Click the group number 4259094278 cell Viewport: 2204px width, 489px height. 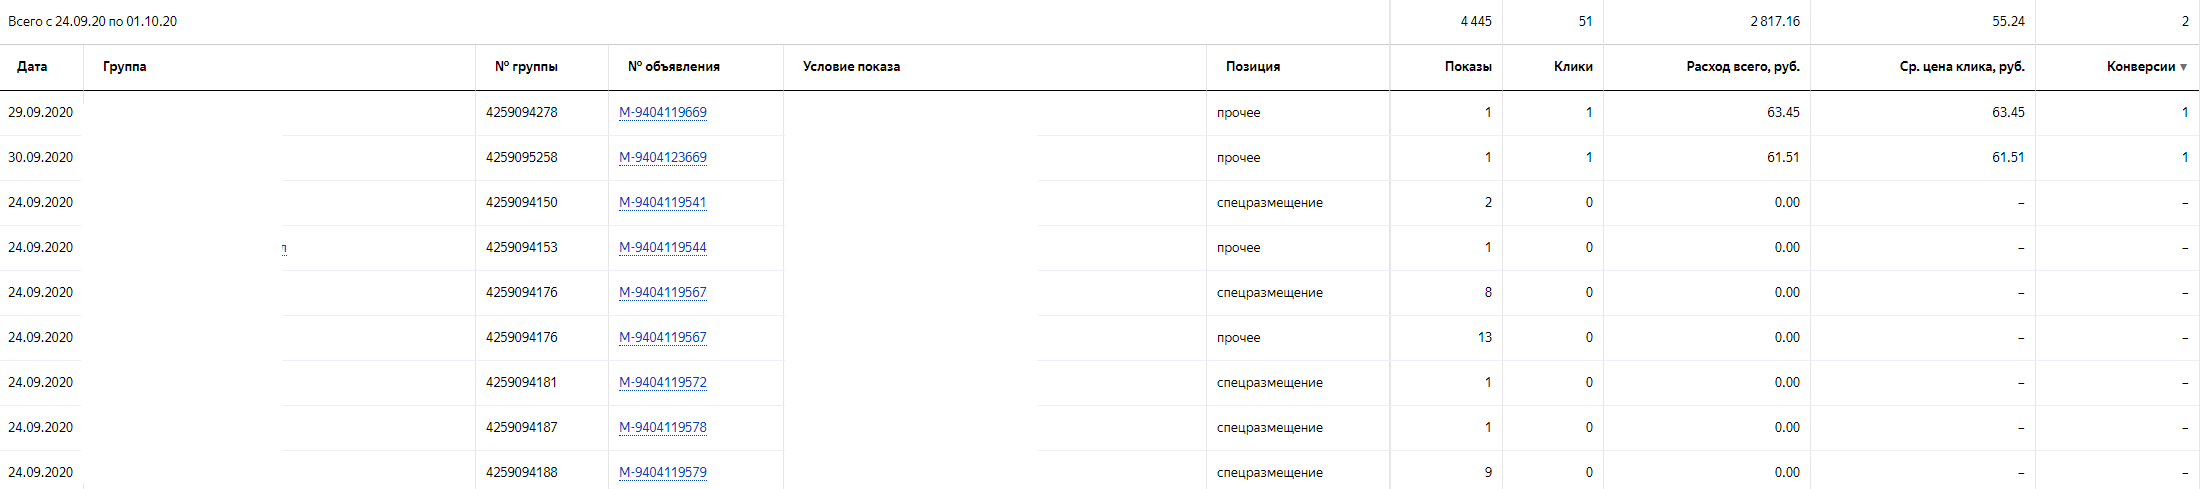click(521, 112)
